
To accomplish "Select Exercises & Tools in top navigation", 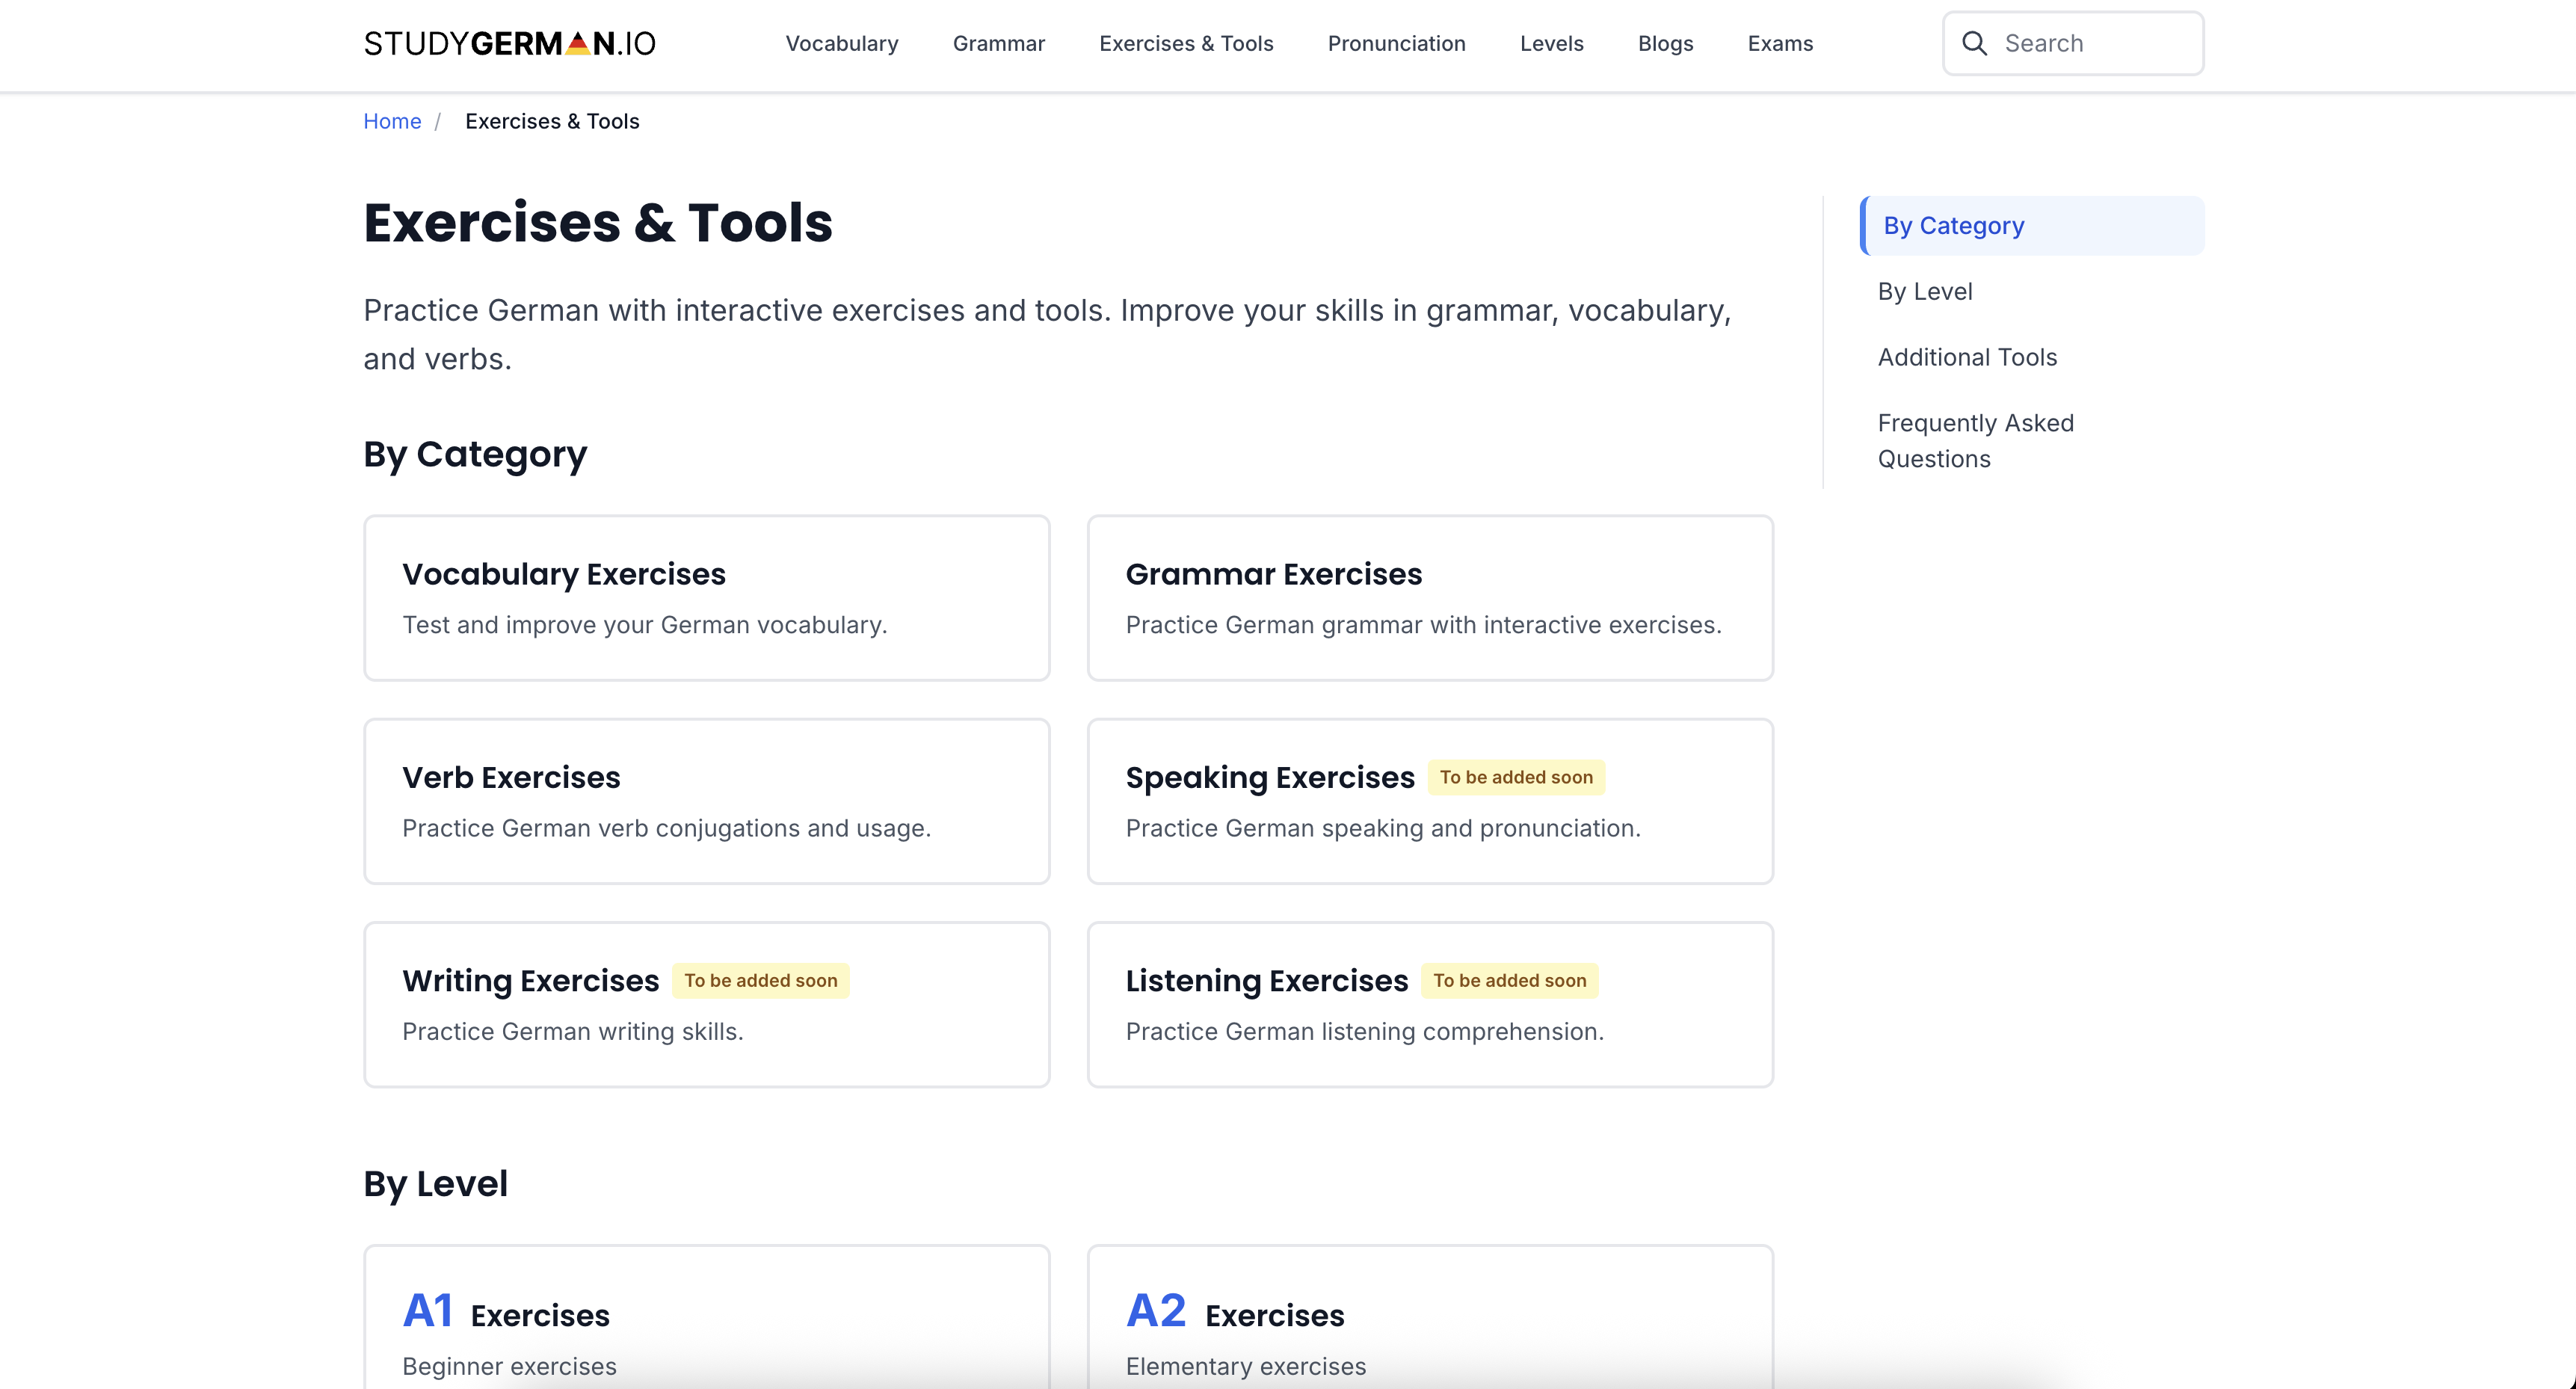I will coord(1186,43).
